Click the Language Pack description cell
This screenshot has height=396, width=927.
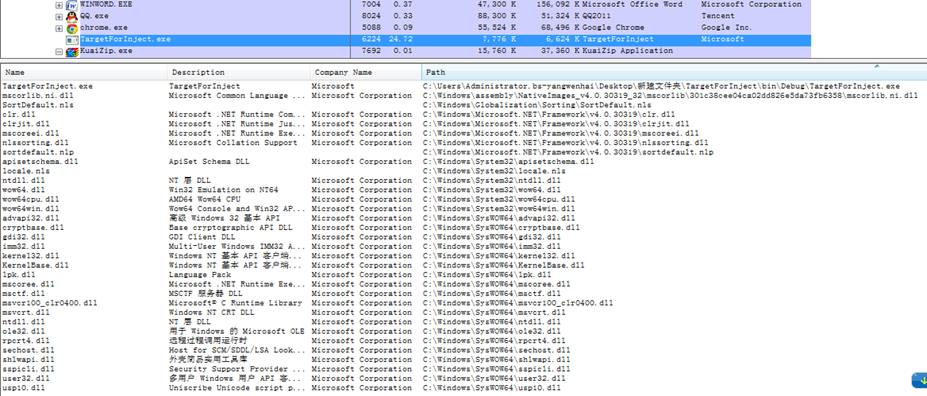(200, 275)
